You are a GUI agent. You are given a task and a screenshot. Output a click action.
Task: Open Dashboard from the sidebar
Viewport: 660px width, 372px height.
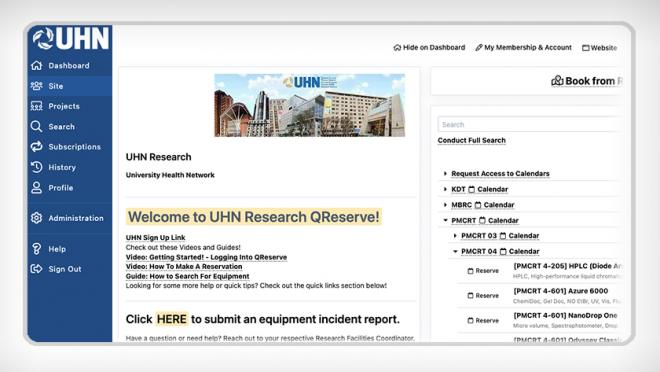coord(70,66)
